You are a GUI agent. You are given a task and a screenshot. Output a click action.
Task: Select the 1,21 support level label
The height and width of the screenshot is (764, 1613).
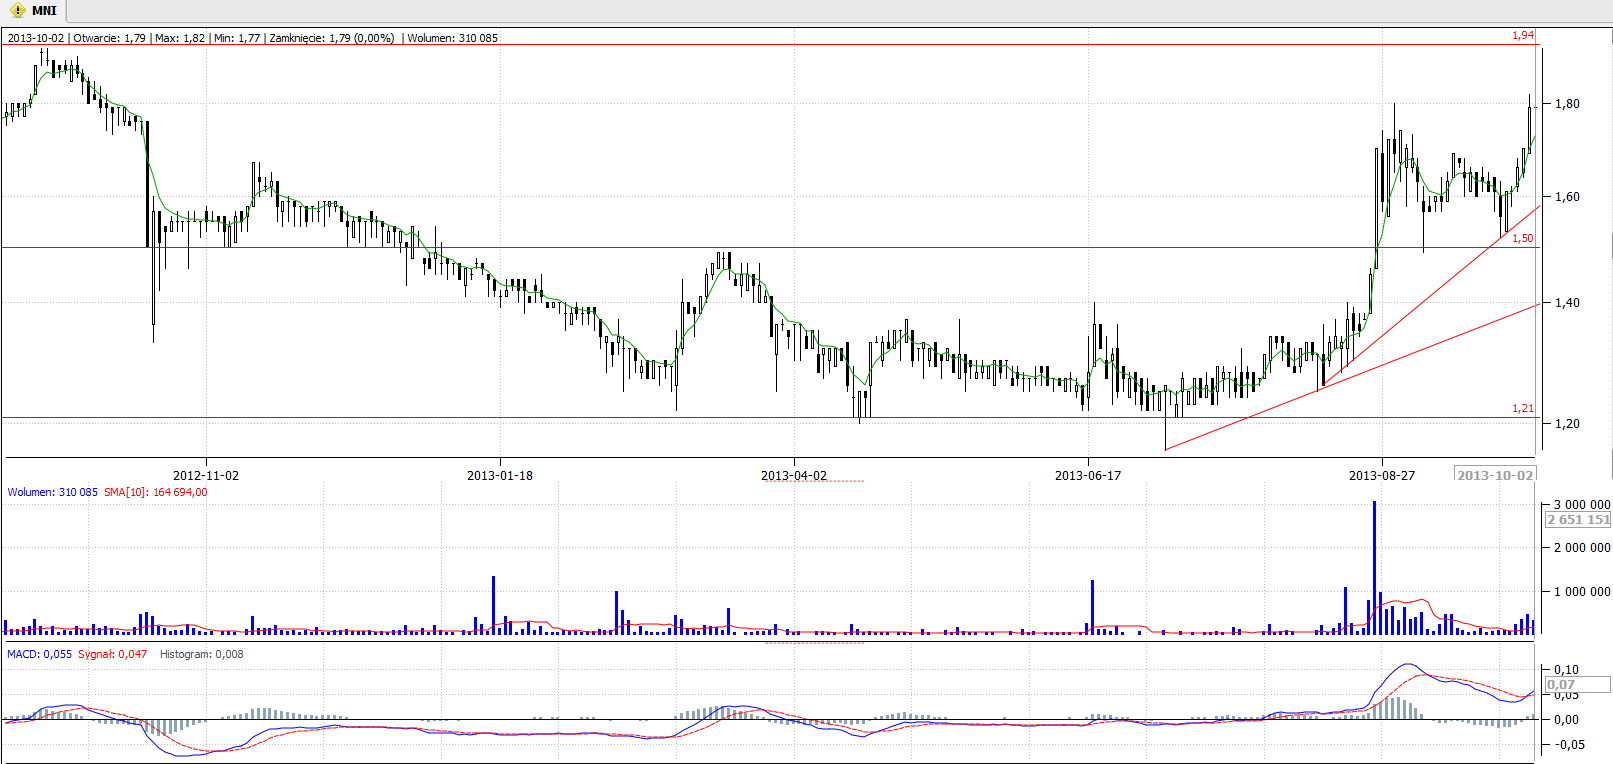point(1522,408)
